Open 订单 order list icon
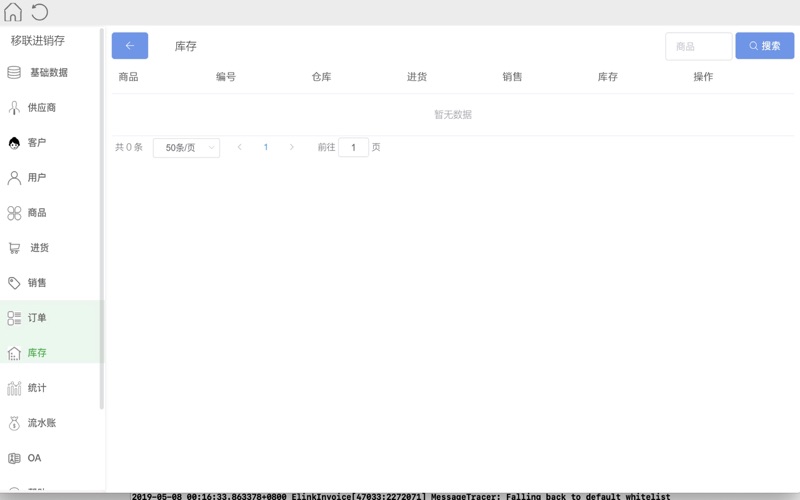This screenshot has width=800, height=500. [14, 318]
